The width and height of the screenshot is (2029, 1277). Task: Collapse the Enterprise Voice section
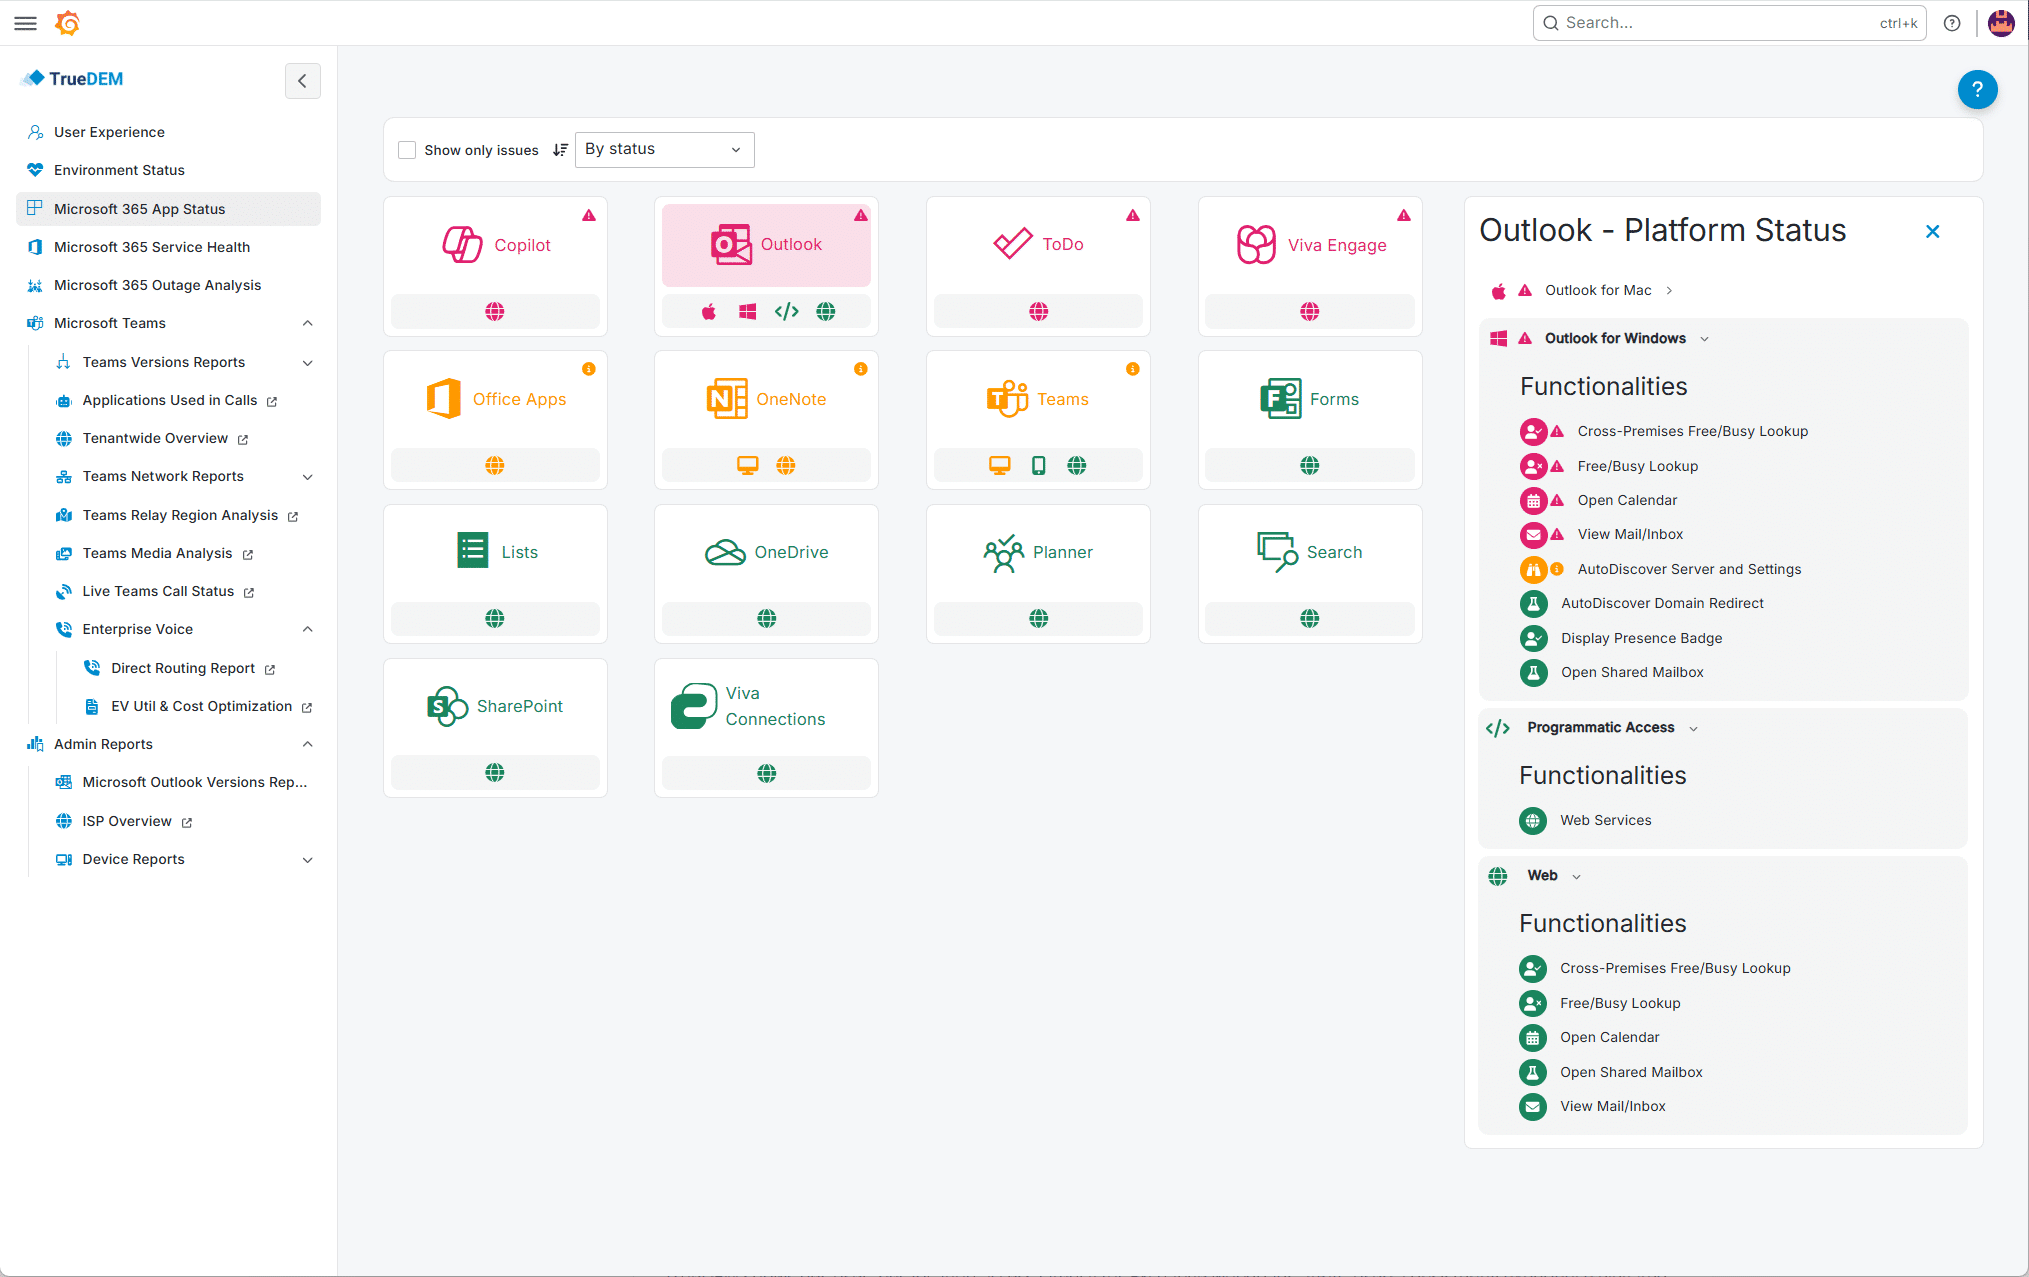tap(308, 629)
